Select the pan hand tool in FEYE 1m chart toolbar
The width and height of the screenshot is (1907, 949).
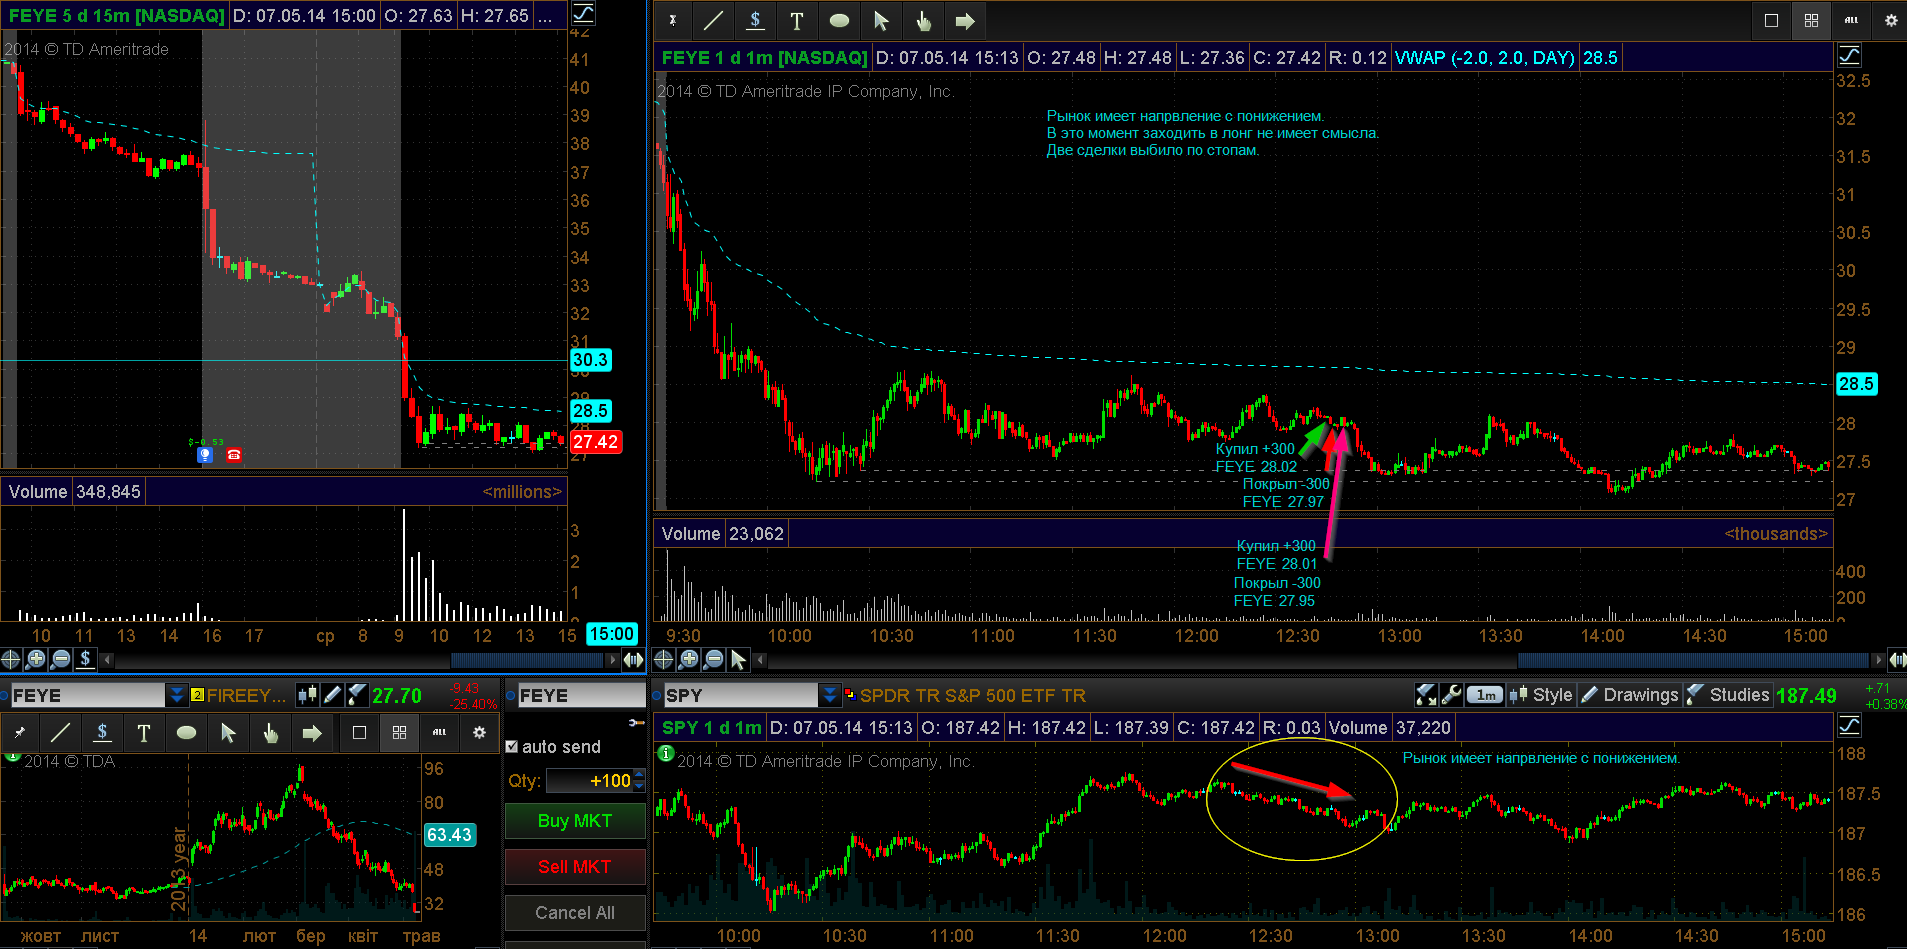pyautogui.click(x=923, y=20)
